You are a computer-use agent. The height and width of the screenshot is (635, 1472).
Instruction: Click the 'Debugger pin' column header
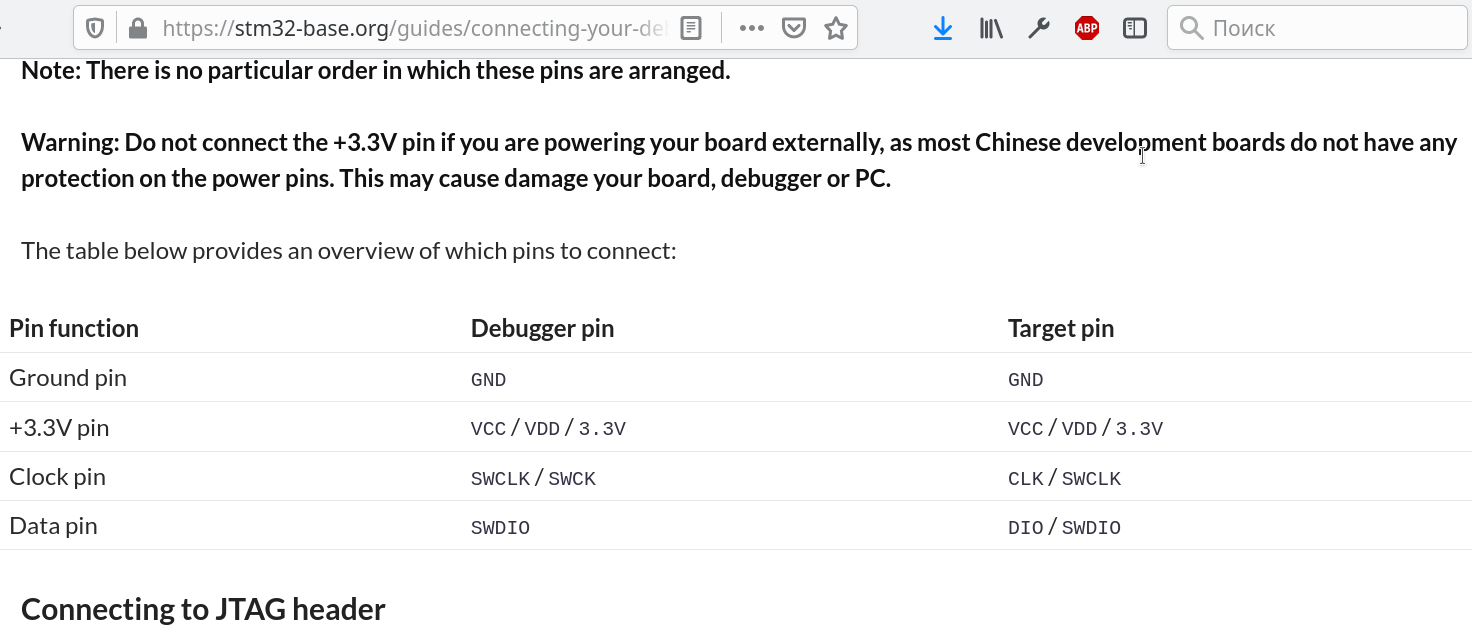pyautogui.click(x=542, y=328)
